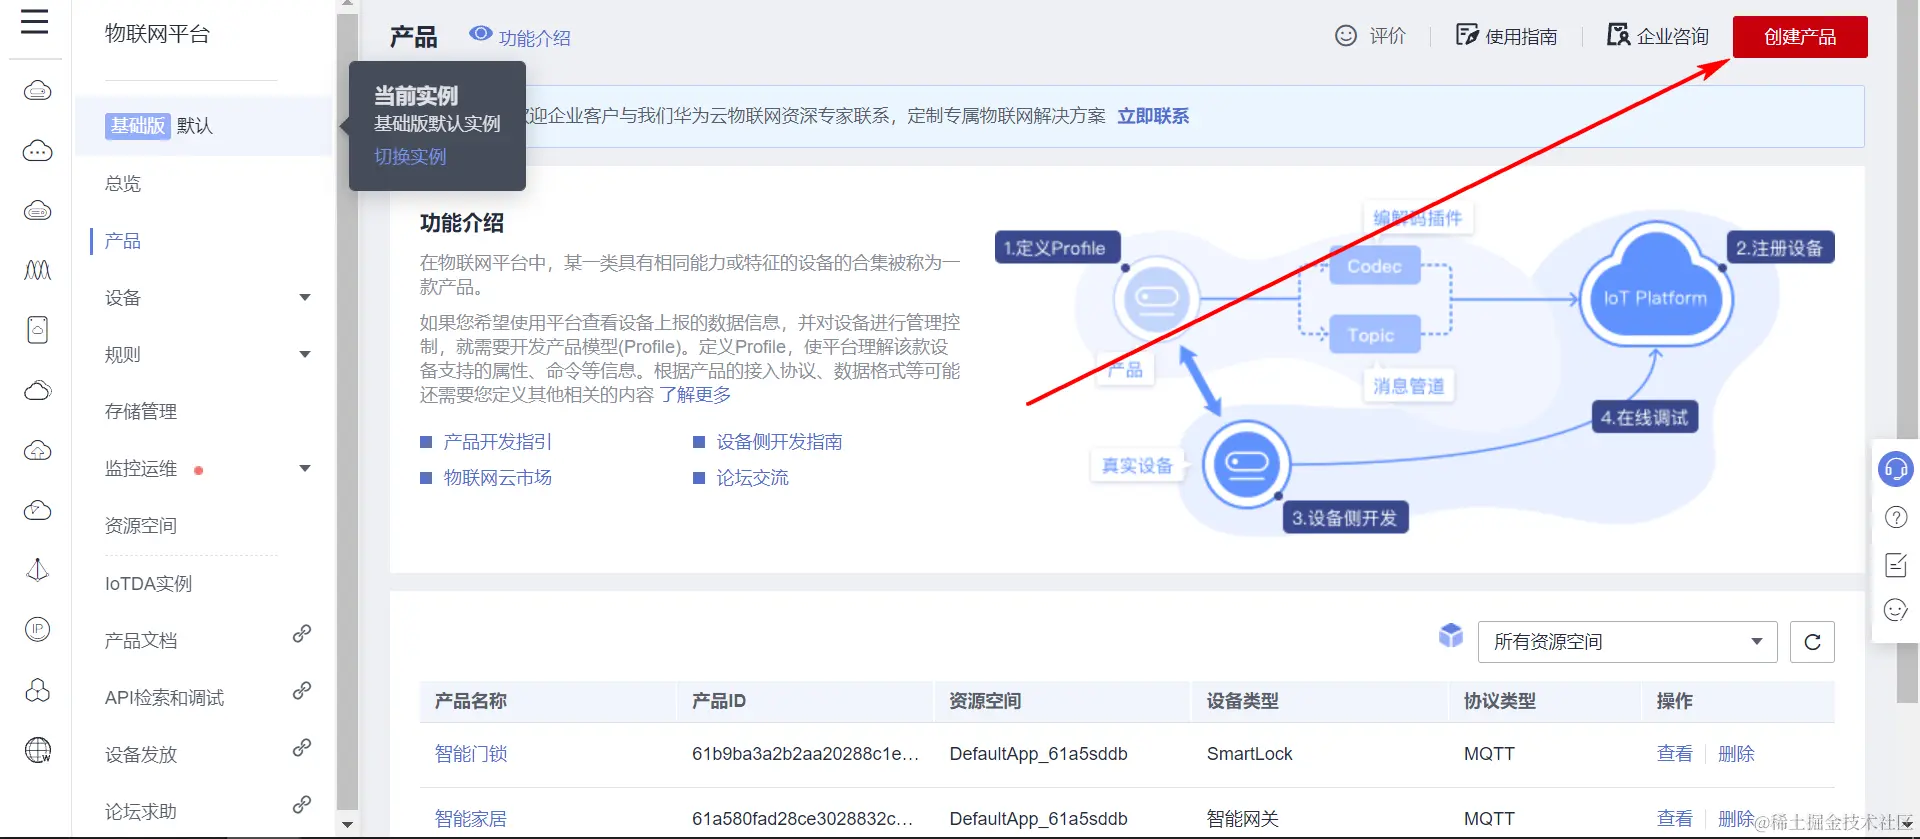Open the hamburger menu at top left

click(35, 21)
